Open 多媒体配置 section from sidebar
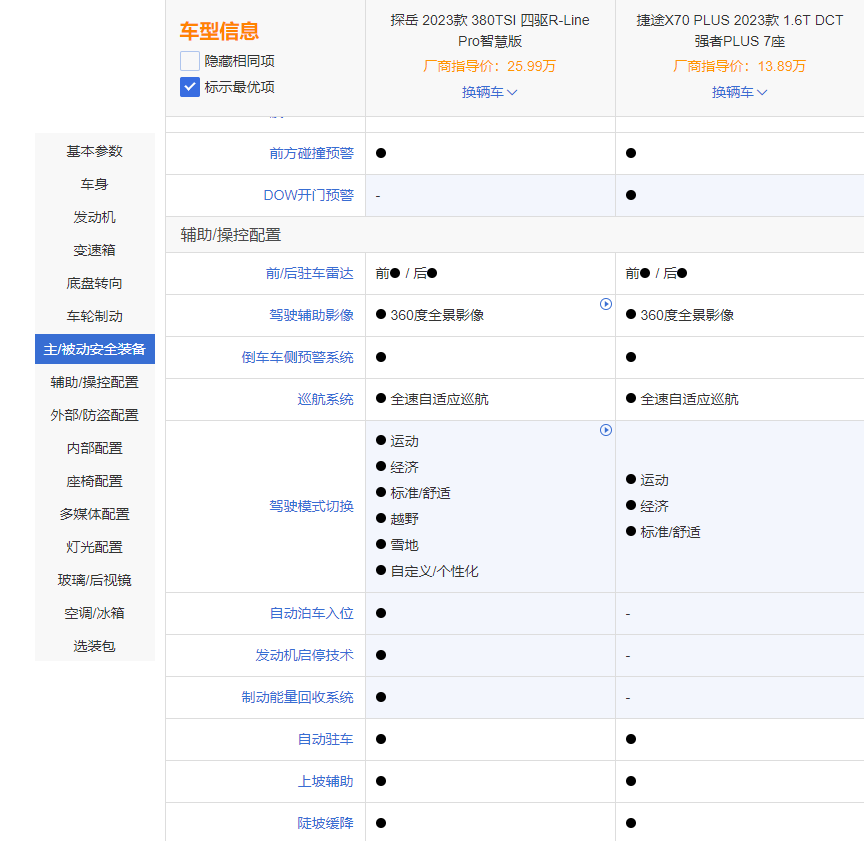Viewport: 864px width, 841px height. pyautogui.click(x=95, y=514)
